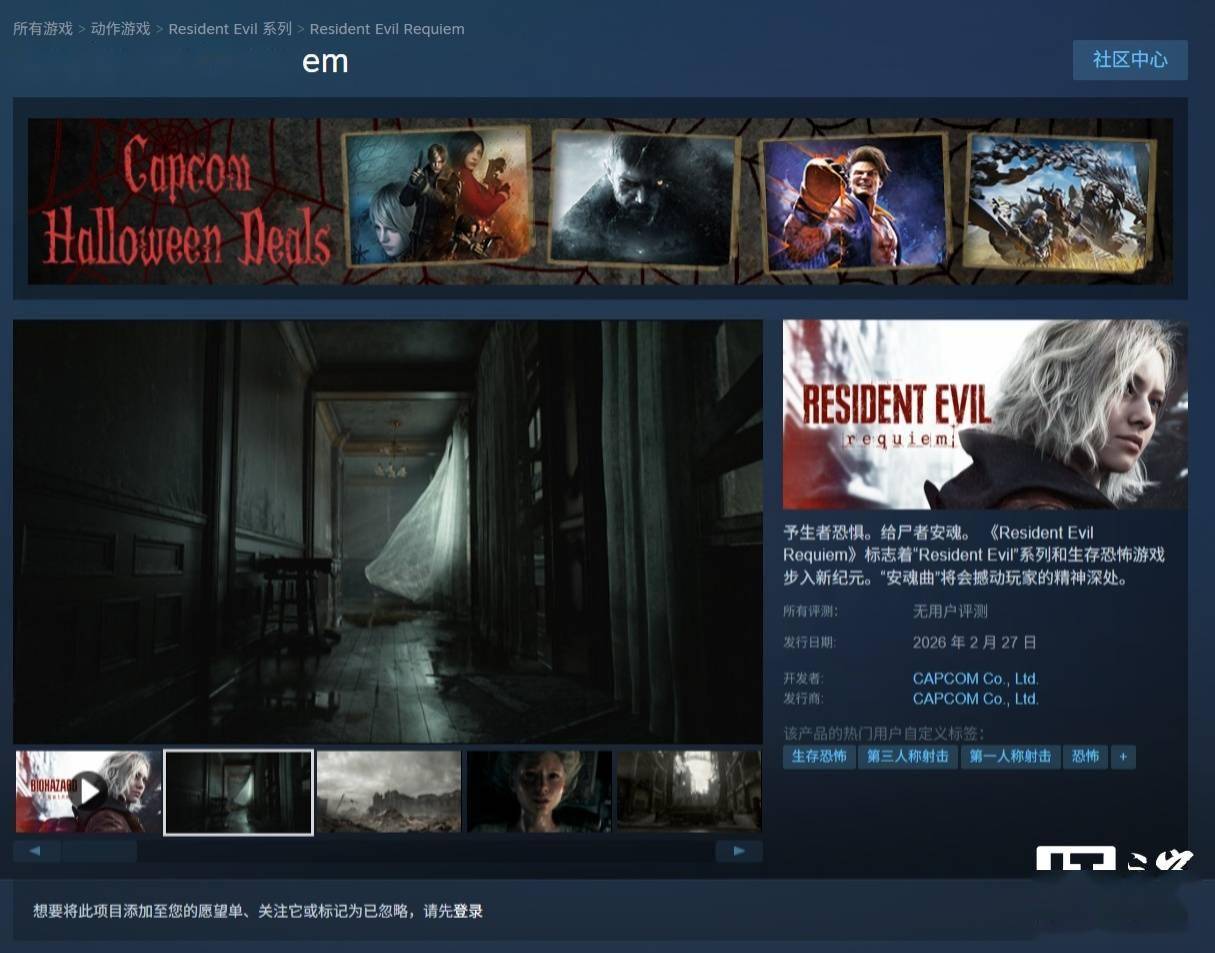
Task: Select the 恐怖 tag
Action: coord(1085,757)
